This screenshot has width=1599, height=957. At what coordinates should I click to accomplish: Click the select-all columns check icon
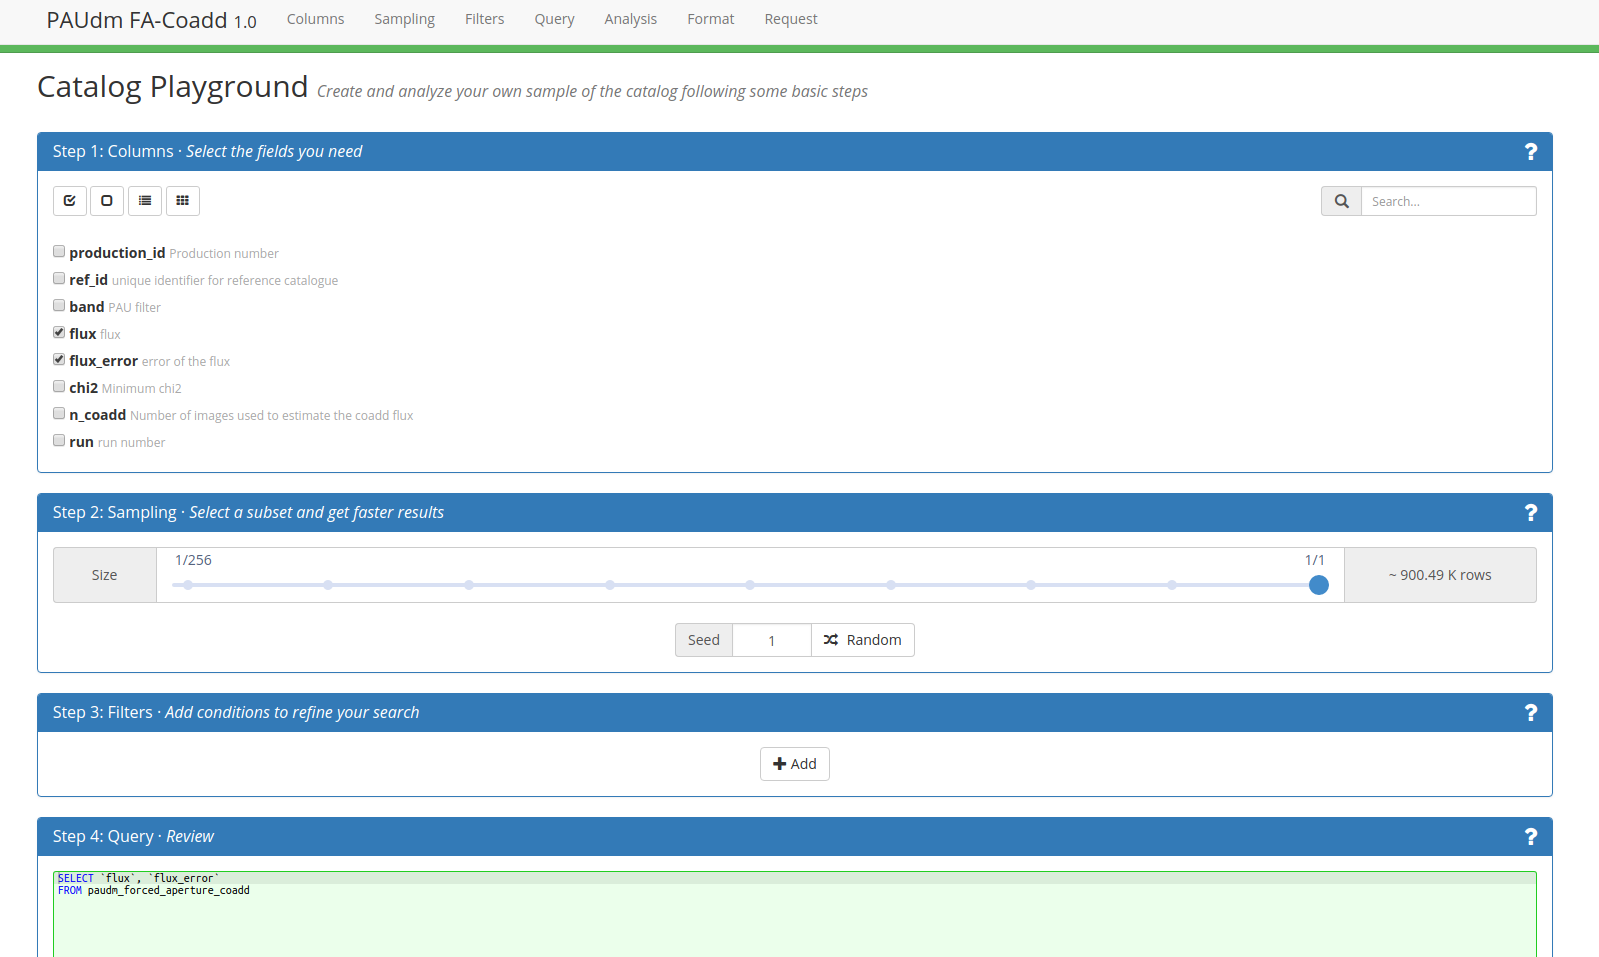tap(70, 201)
